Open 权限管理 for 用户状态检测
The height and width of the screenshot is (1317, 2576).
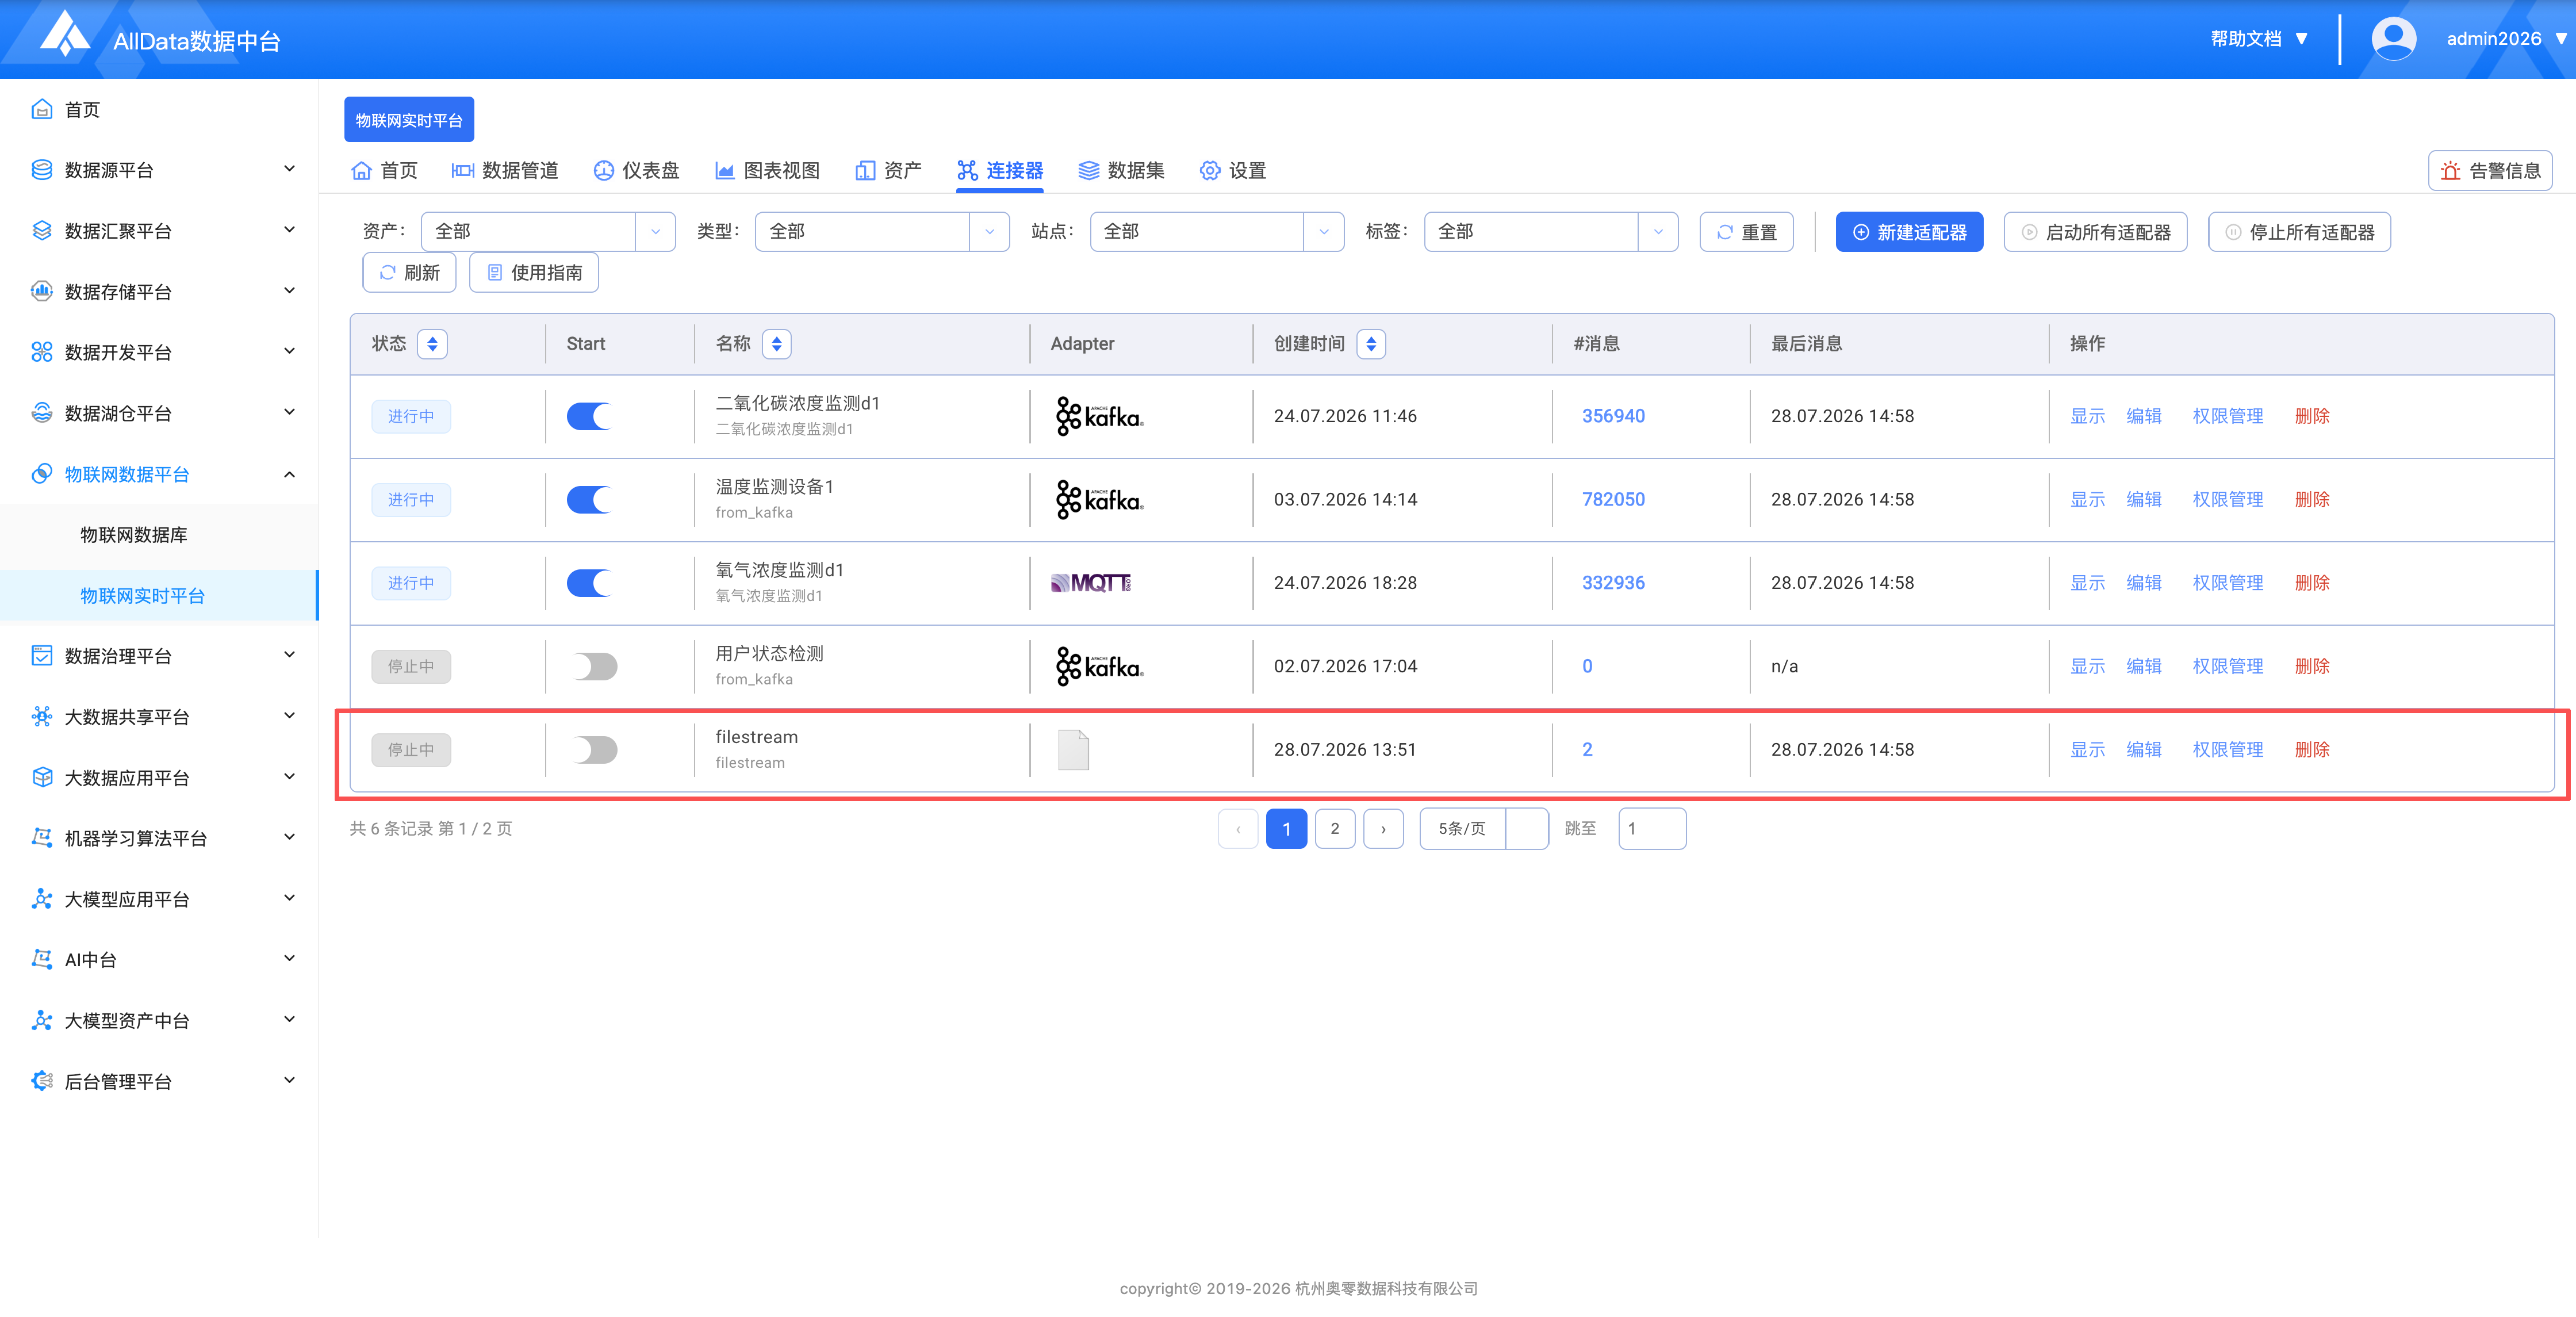[2228, 666]
